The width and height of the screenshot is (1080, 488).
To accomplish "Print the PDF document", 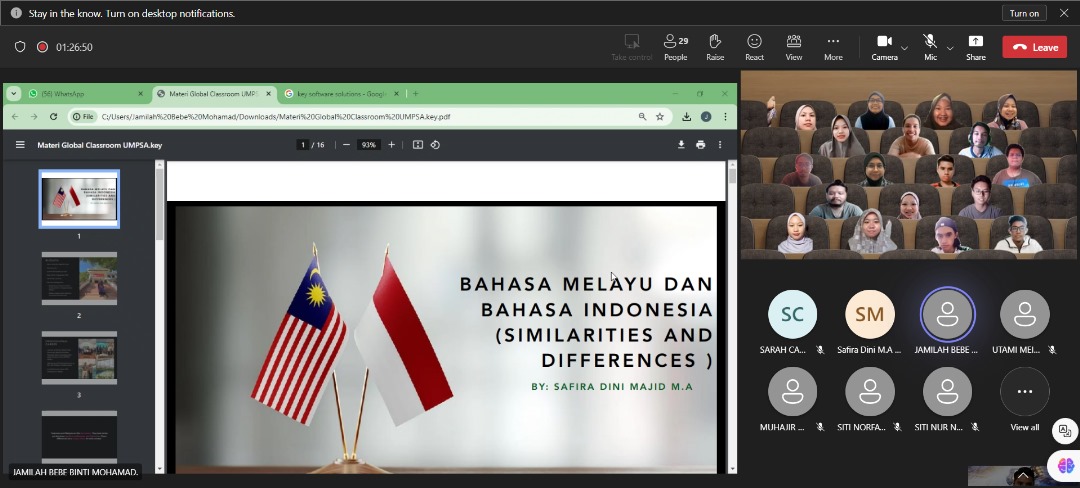I will tap(700, 145).
